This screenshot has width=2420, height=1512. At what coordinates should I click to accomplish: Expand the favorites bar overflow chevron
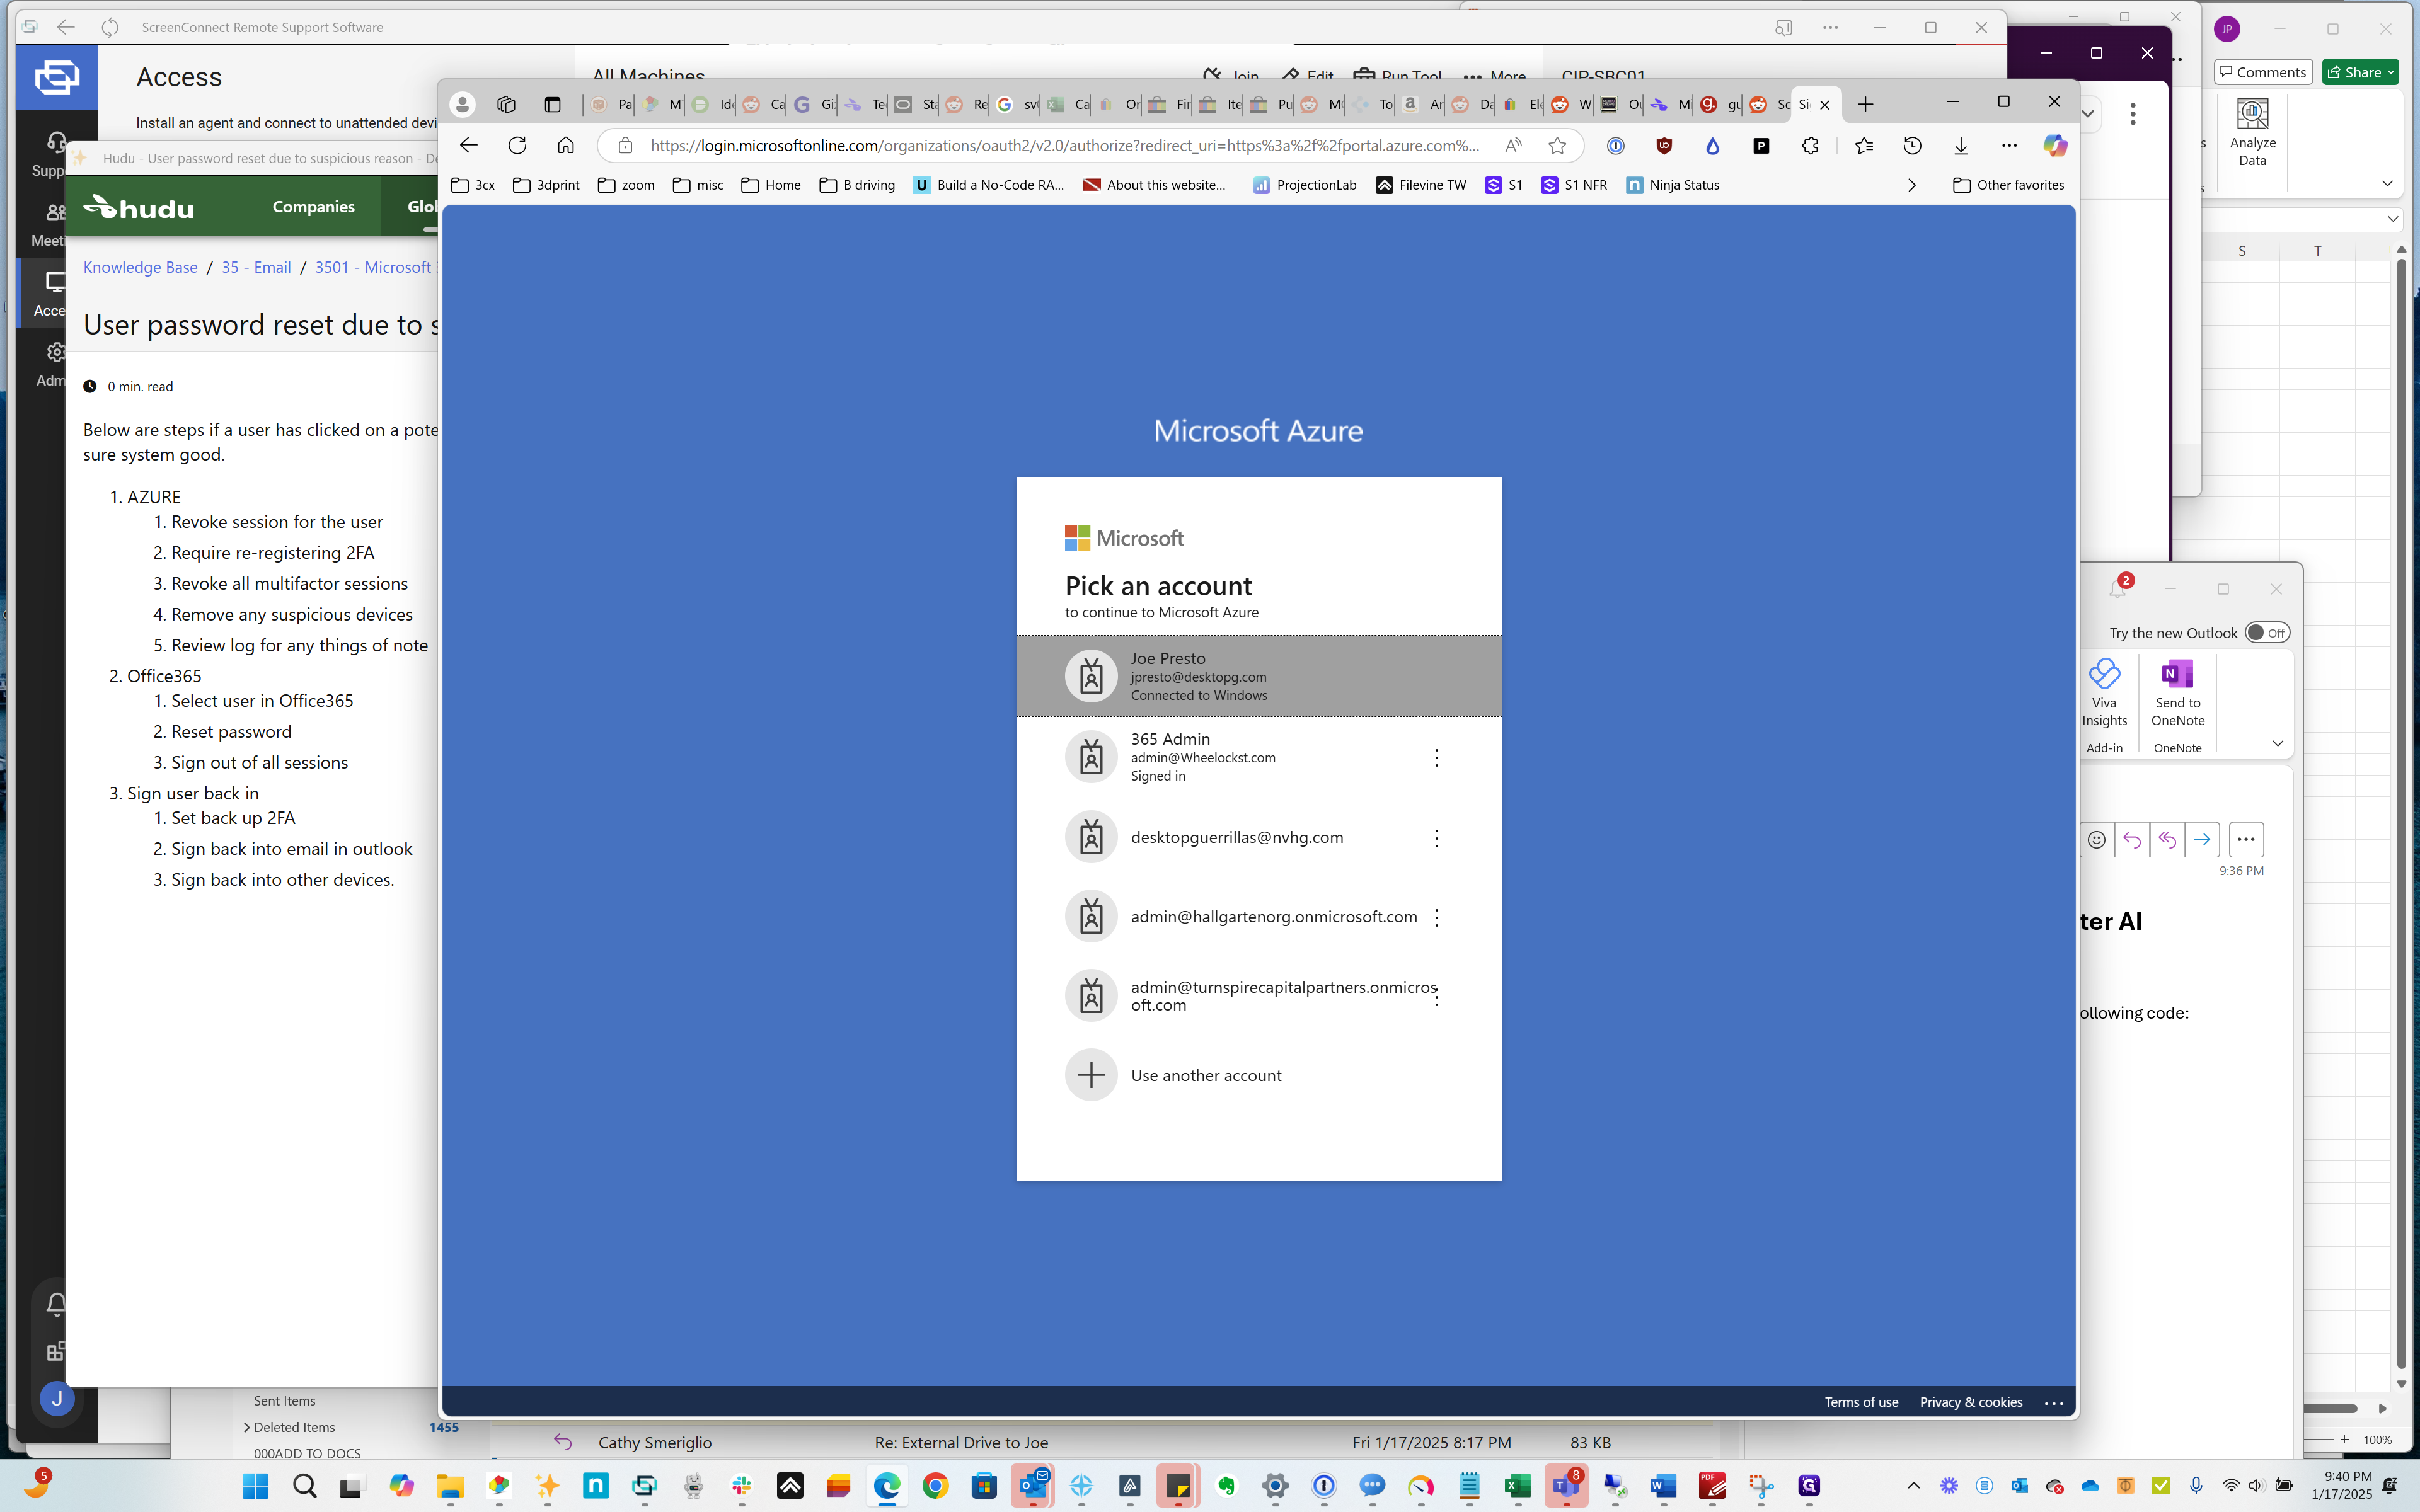(1911, 185)
